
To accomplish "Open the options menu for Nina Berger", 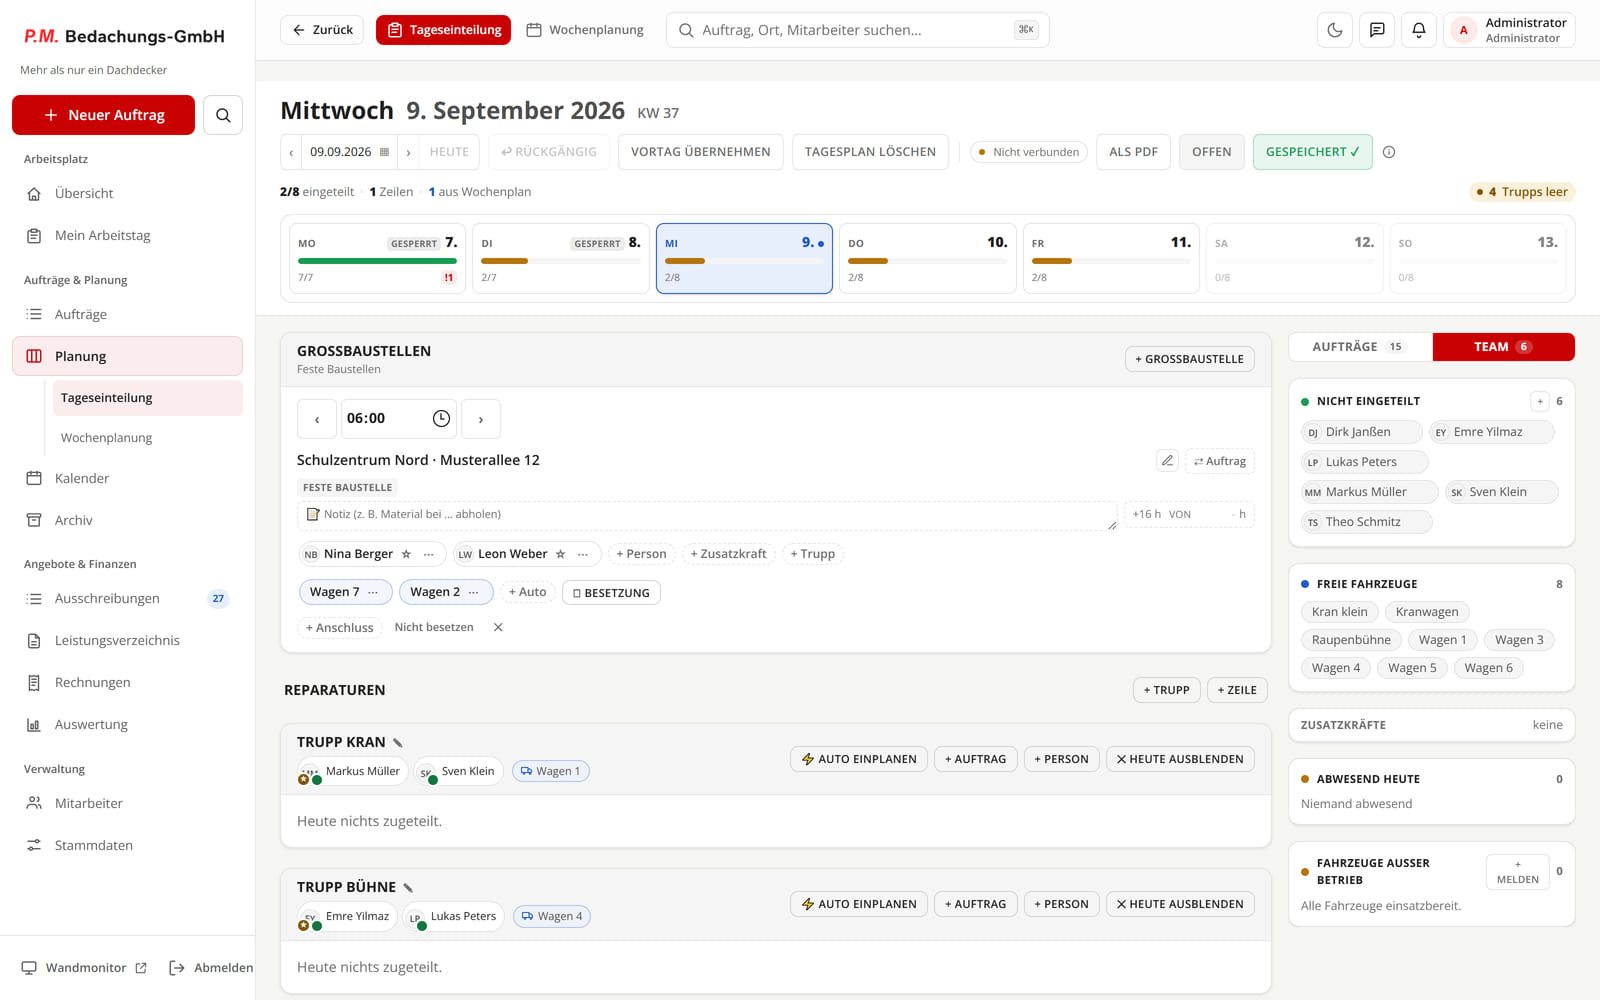I will coord(429,554).
